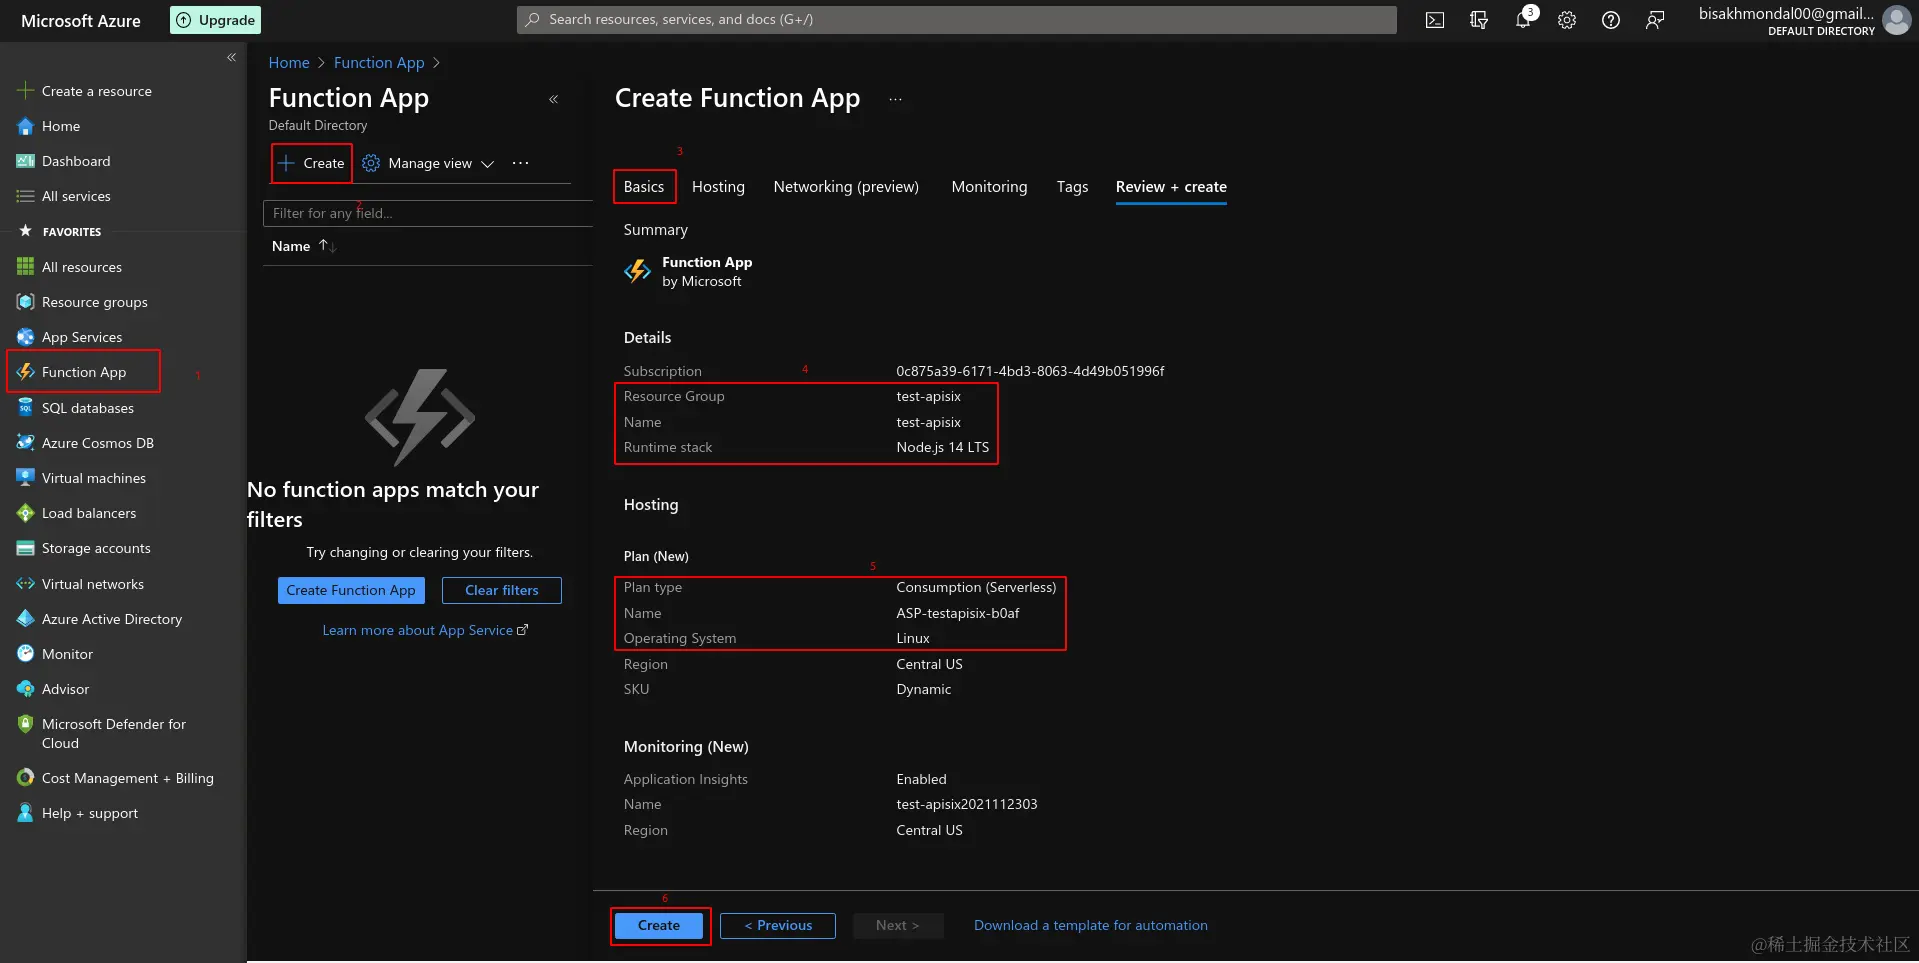The image size is (1919, 963).
Task: Open Resource groups in the sidebar
Action: (x=95, y=302)
